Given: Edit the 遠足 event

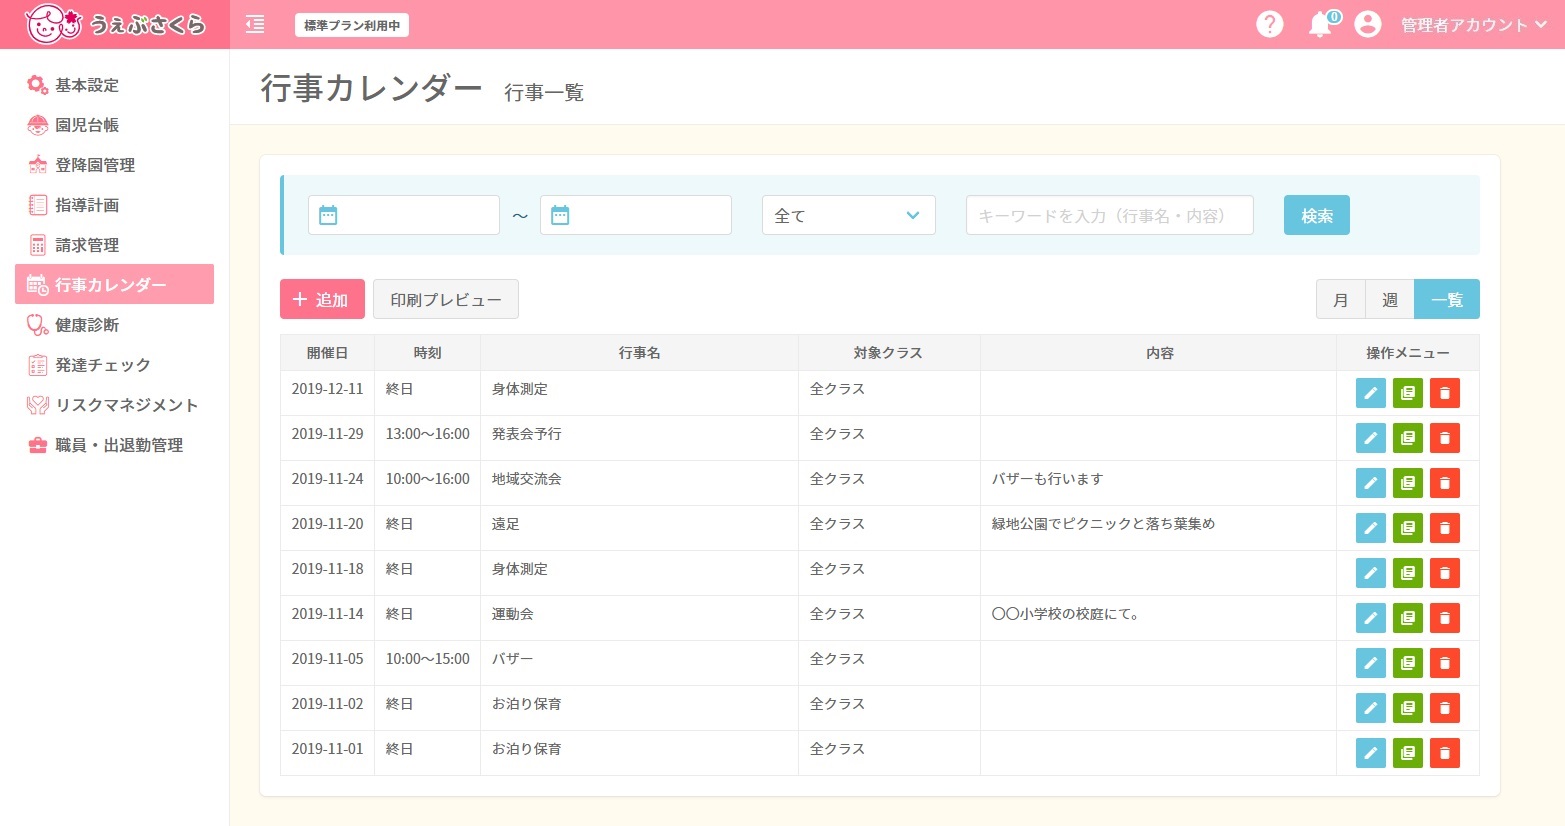Looking at the screenshot, I should pyautogui.click(x=1371, y=528).
